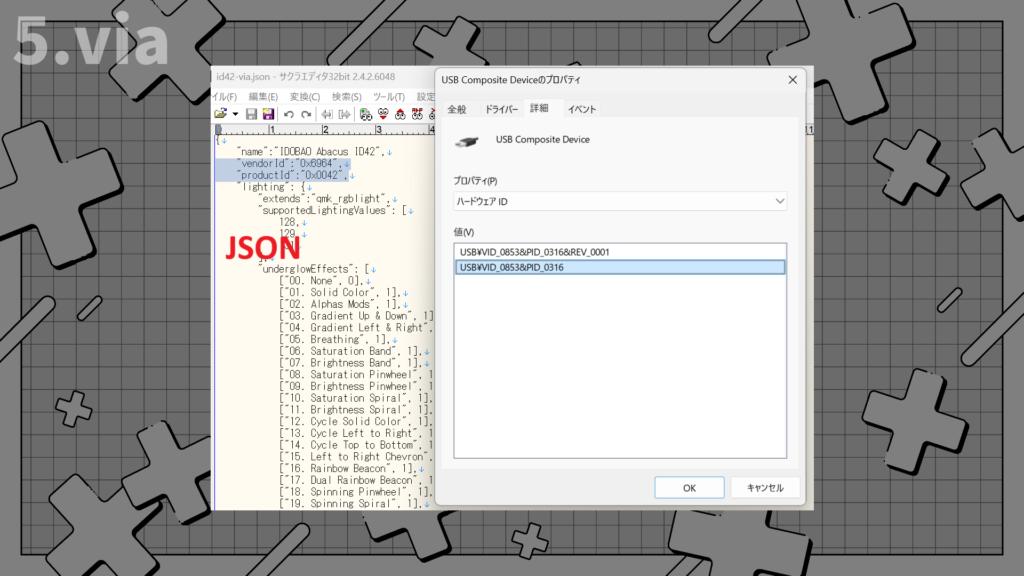Click the Save floppy disk icon
Image resolution: width=1024 pixels, height=576 pixels.
(x=252, y=114)
